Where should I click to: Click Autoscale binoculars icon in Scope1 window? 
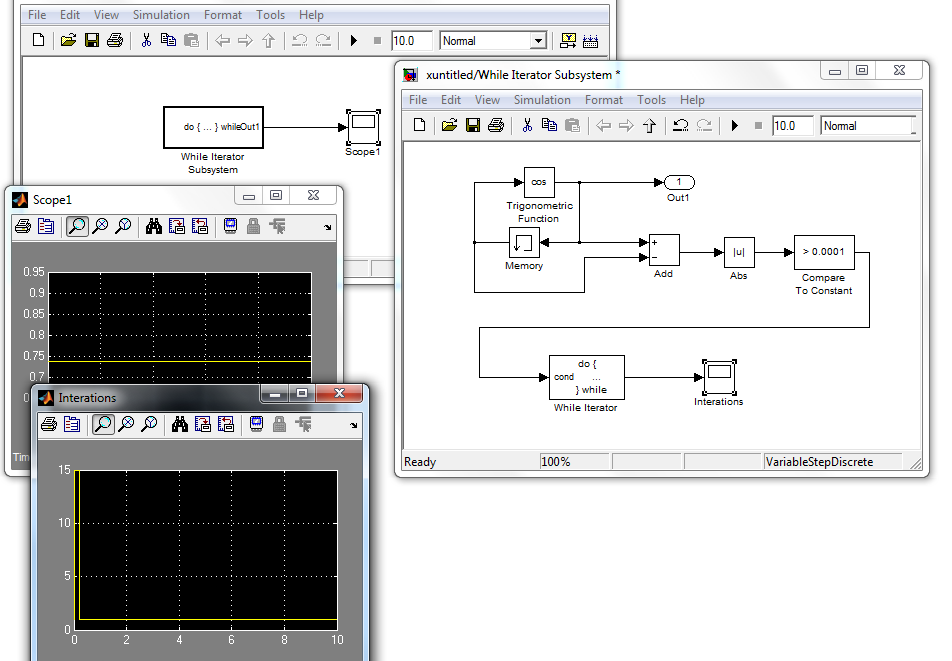coord(154,226)
